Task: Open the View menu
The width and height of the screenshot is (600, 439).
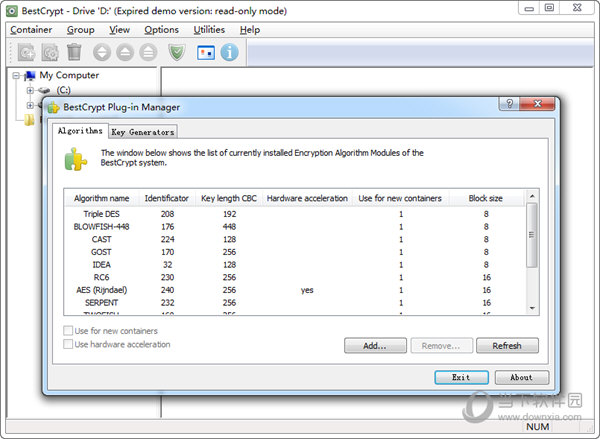Action: [119, 30]
